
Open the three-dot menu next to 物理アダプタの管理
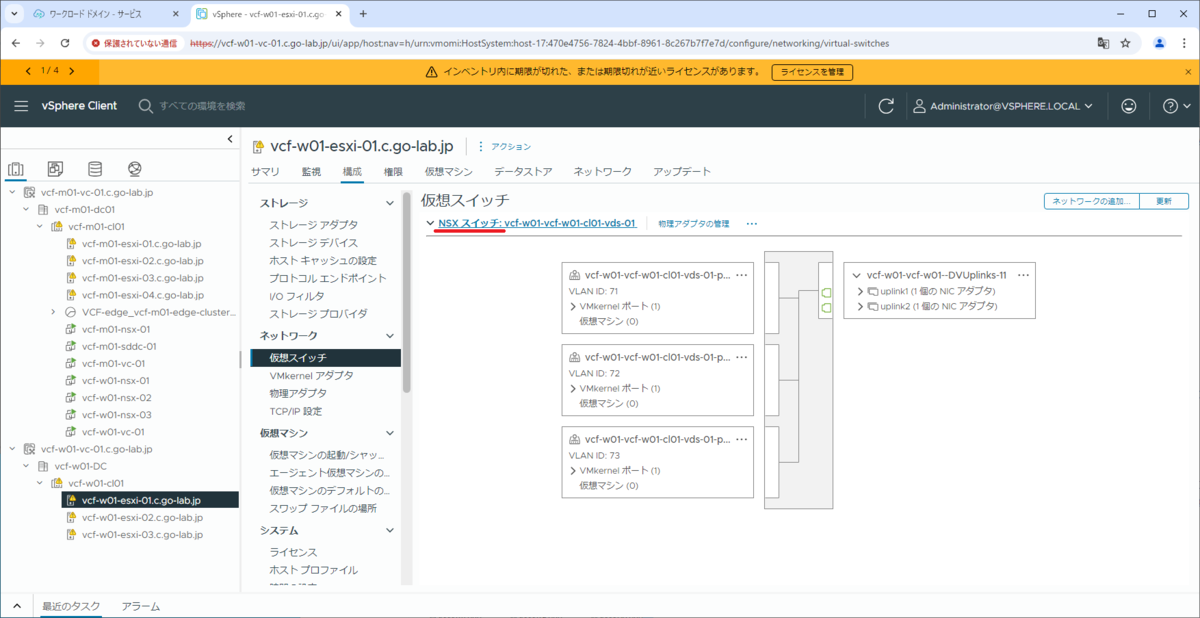tap(752, 224)
